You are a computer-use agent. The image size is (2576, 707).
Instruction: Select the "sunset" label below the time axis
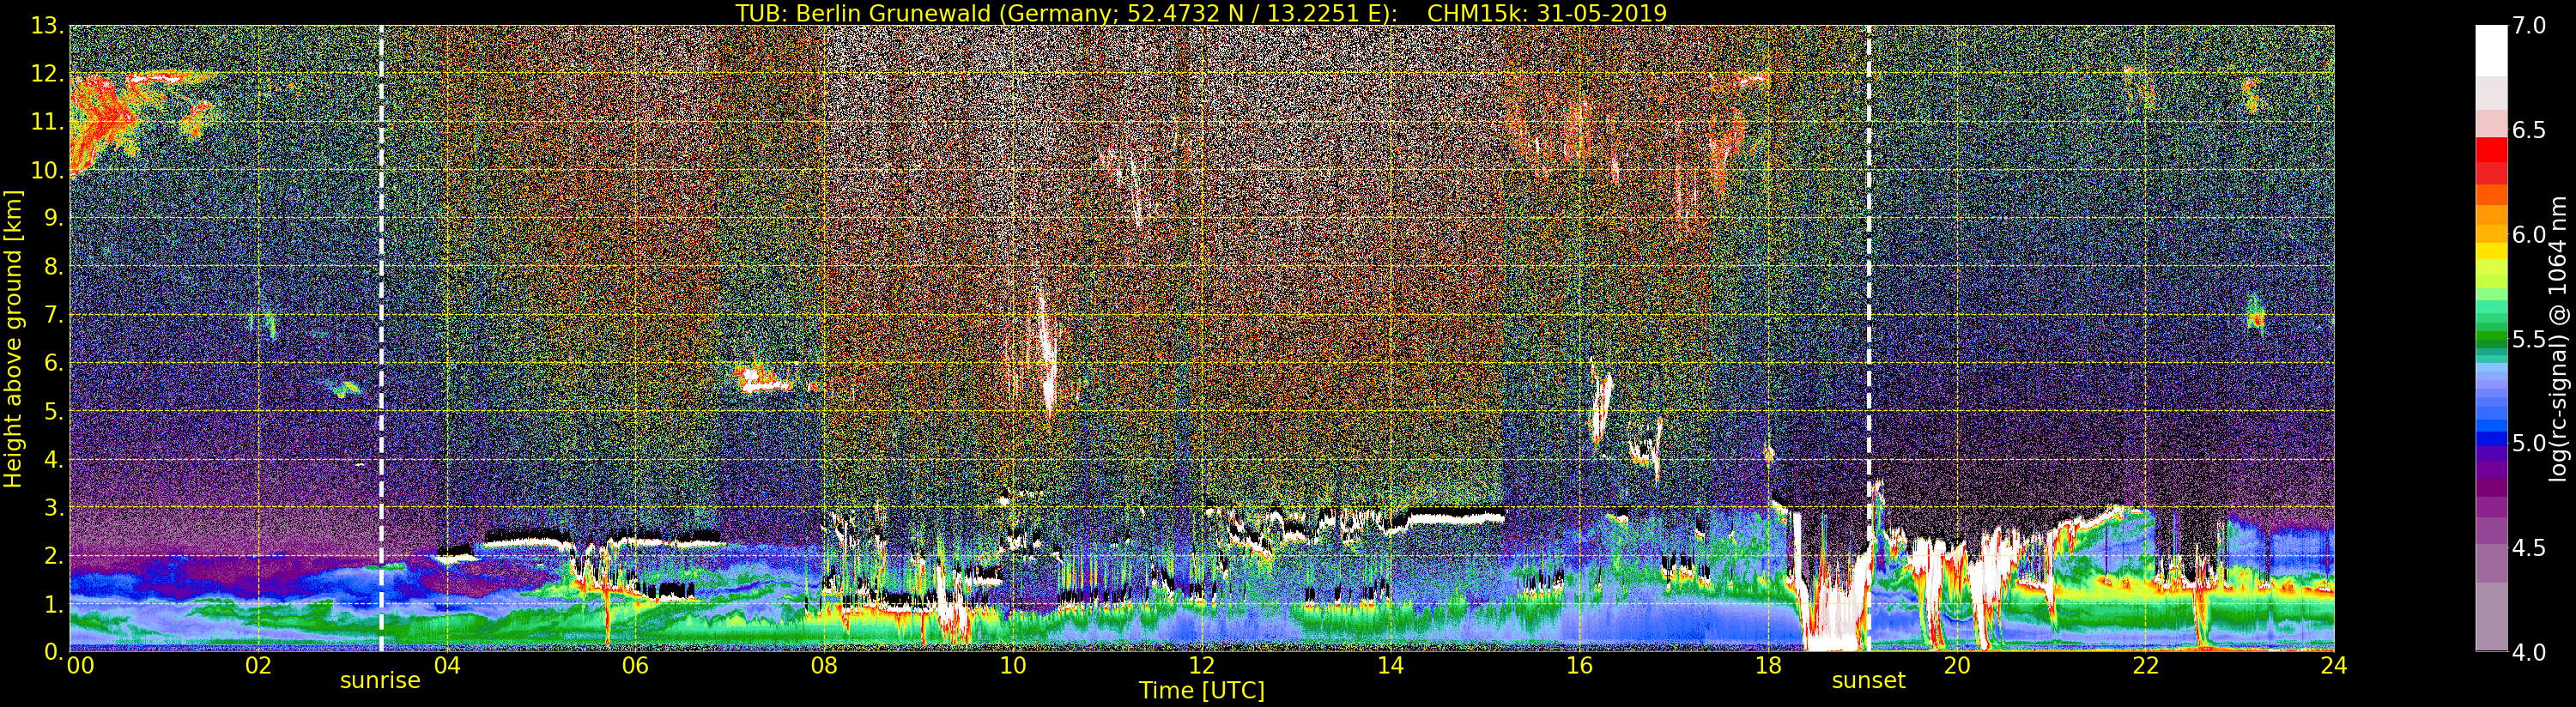pos(1868,681)
